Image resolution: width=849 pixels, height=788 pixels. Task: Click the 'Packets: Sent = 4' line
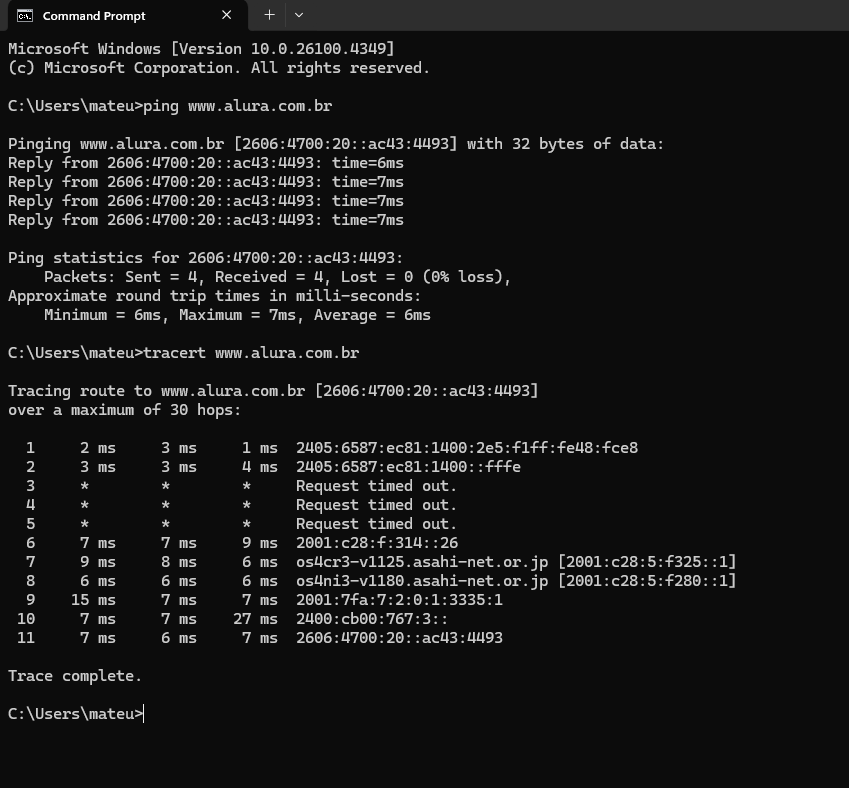coord(277,277)
